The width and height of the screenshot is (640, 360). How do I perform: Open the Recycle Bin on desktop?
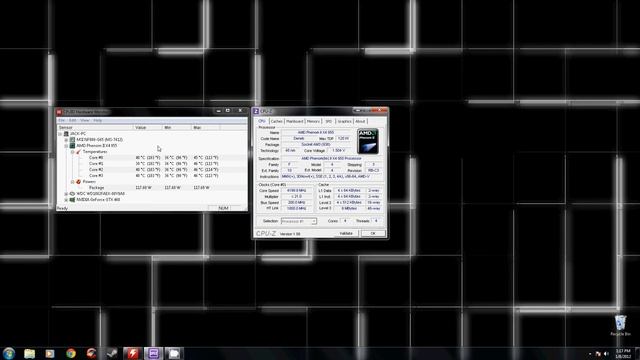coord(620,325)
